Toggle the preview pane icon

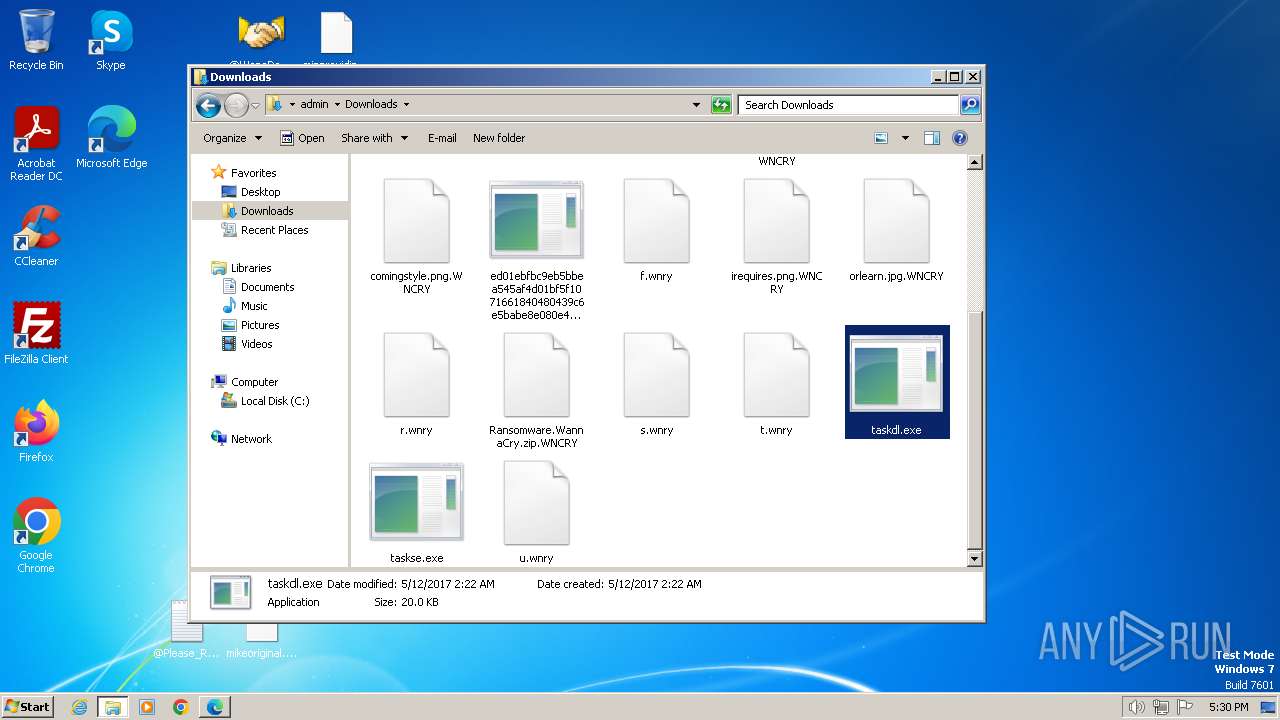pos(932,138)
